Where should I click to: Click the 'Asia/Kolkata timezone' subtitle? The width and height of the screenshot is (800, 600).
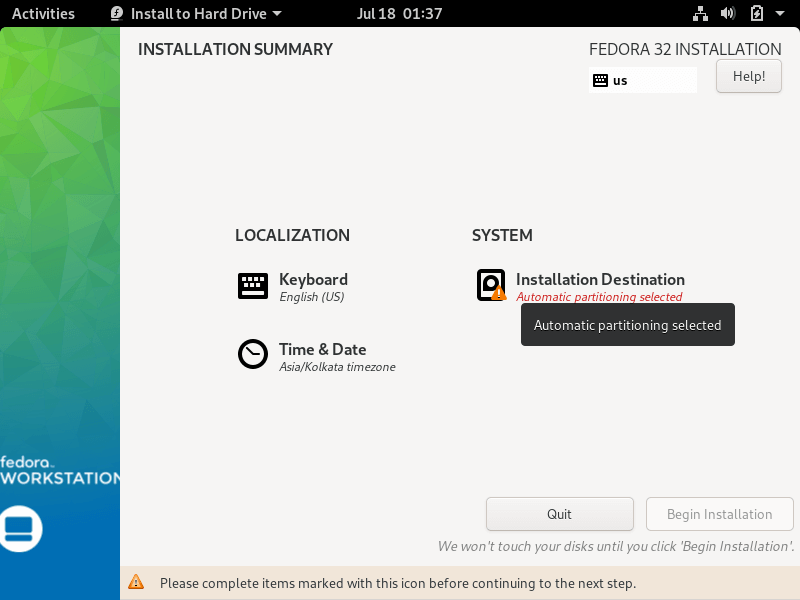point(337,367)
